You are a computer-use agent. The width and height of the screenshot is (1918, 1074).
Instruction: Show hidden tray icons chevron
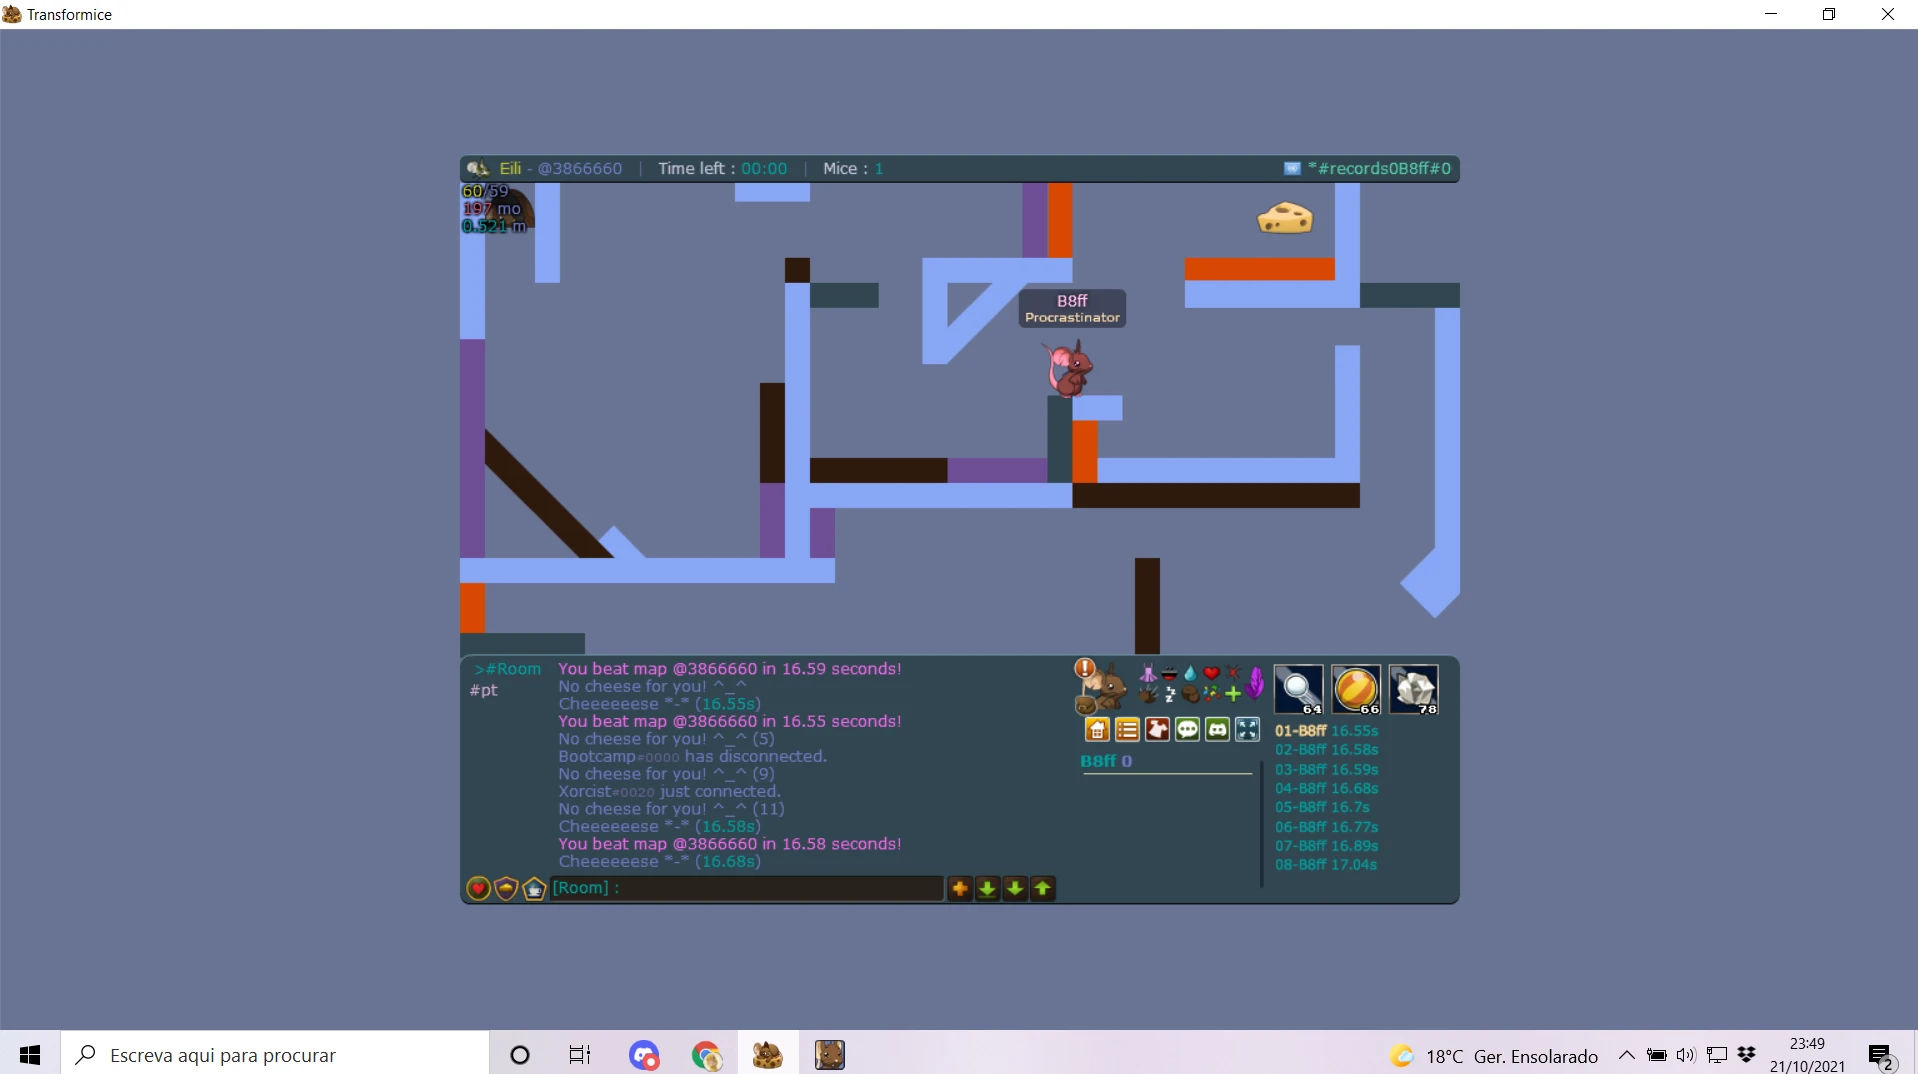point(1627,1055)
